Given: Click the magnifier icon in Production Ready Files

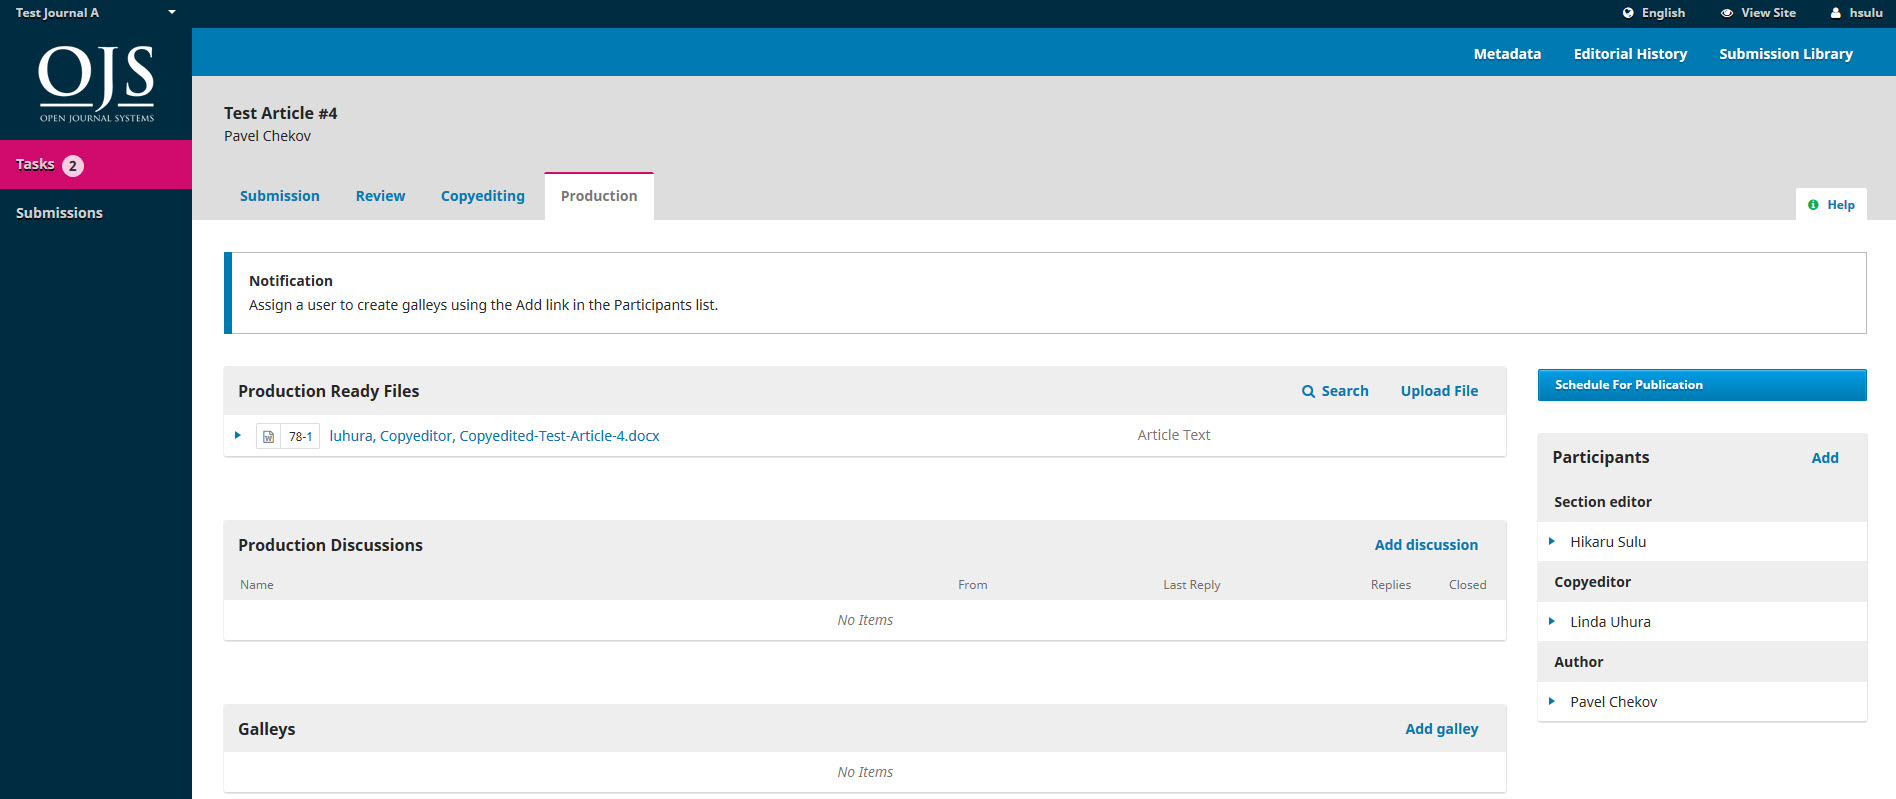Looking at the screenshot, I should (1308, 391).
